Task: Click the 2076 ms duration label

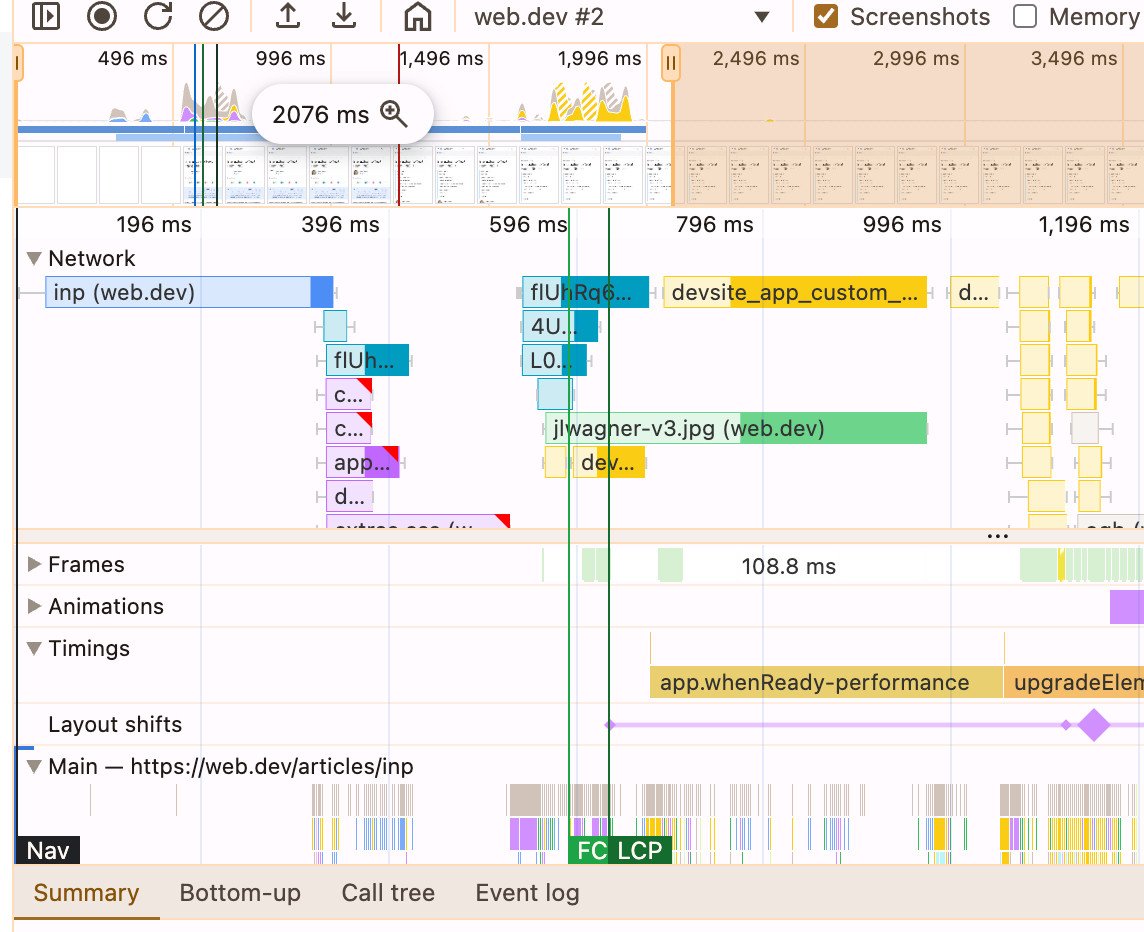Action: tap(320, 115)
